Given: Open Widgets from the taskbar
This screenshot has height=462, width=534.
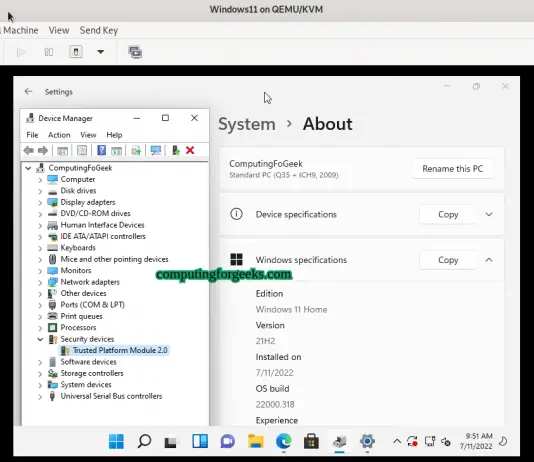Looking at the screenshot, I should [x=200, y=441].
